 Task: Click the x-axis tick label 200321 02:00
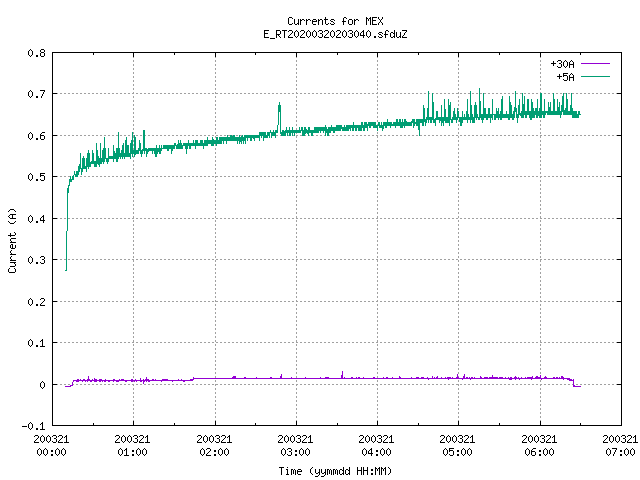[214, 445]
